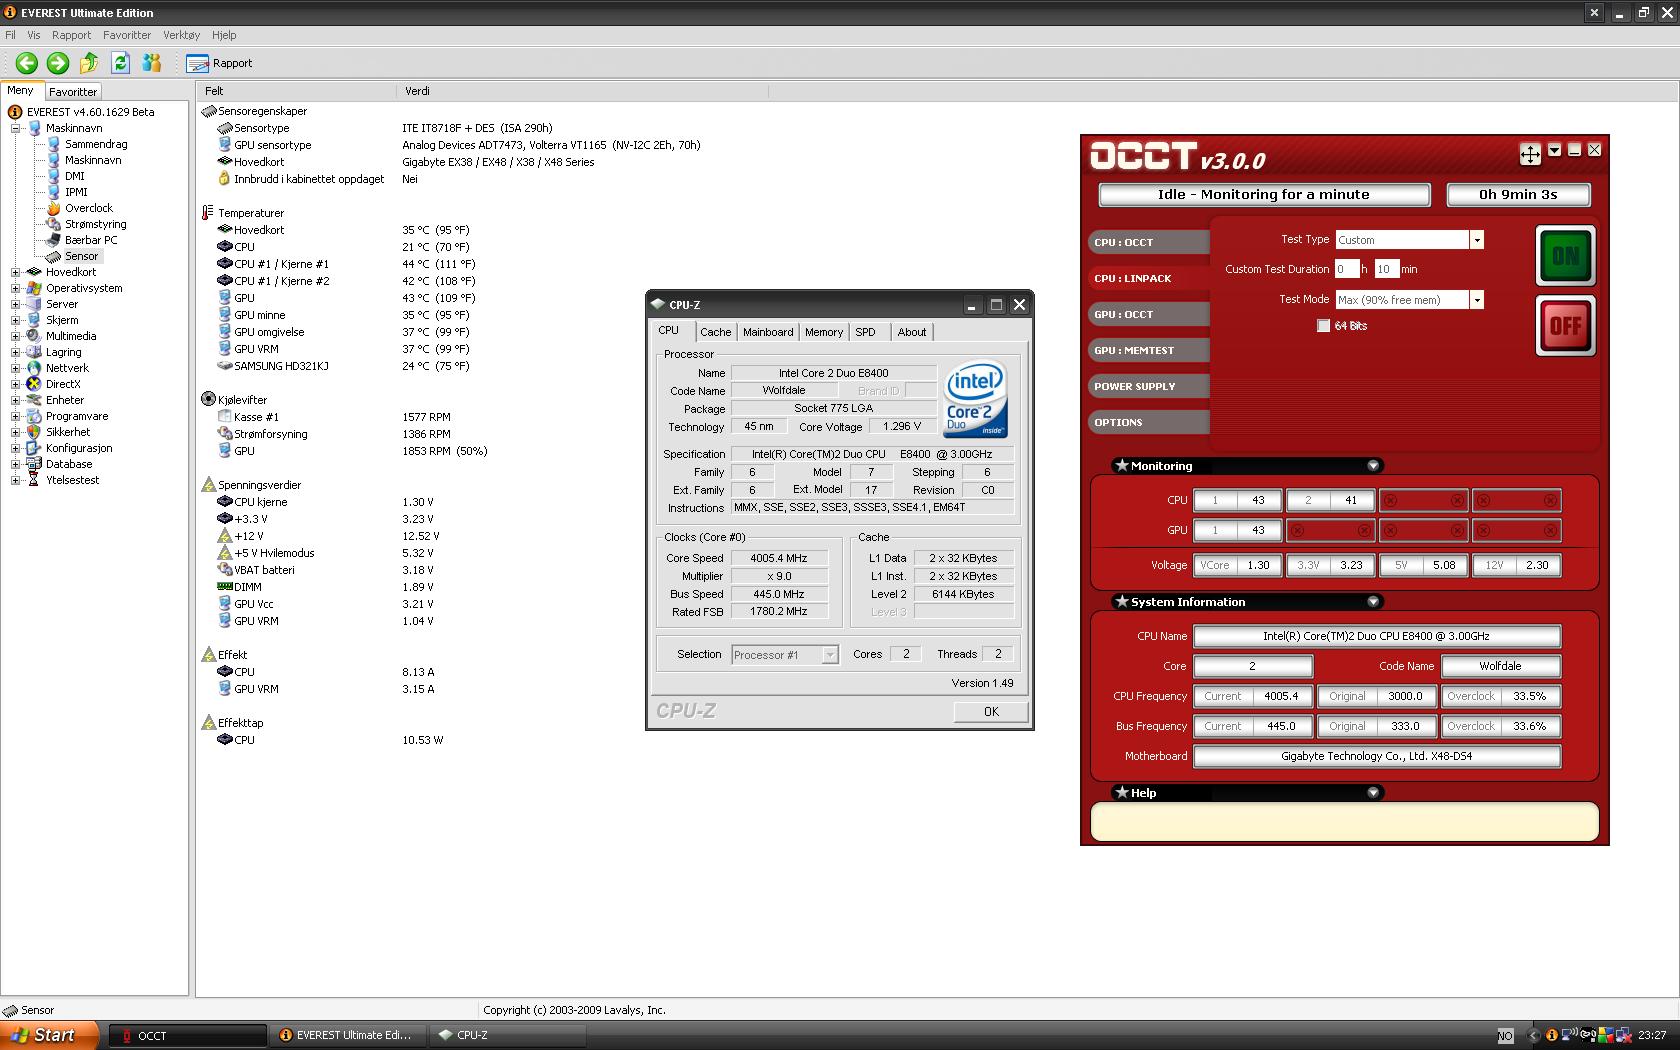The image size is (1680, 1050).
Task: Open the Verktøy menu
Action: (182, 35)
